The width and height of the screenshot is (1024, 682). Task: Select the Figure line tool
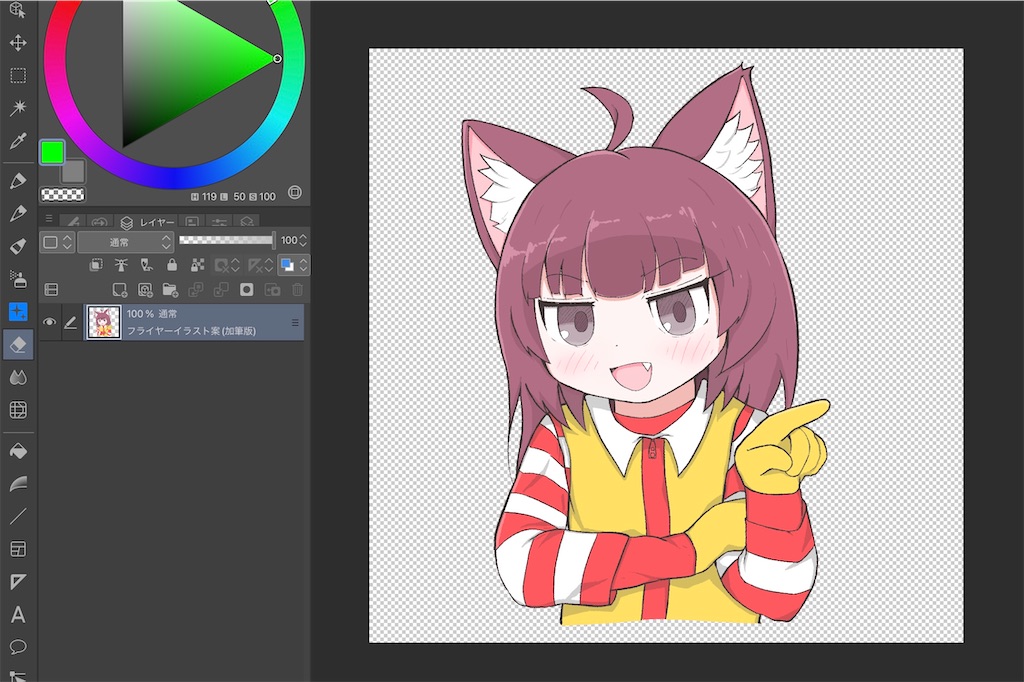point(18,516)
